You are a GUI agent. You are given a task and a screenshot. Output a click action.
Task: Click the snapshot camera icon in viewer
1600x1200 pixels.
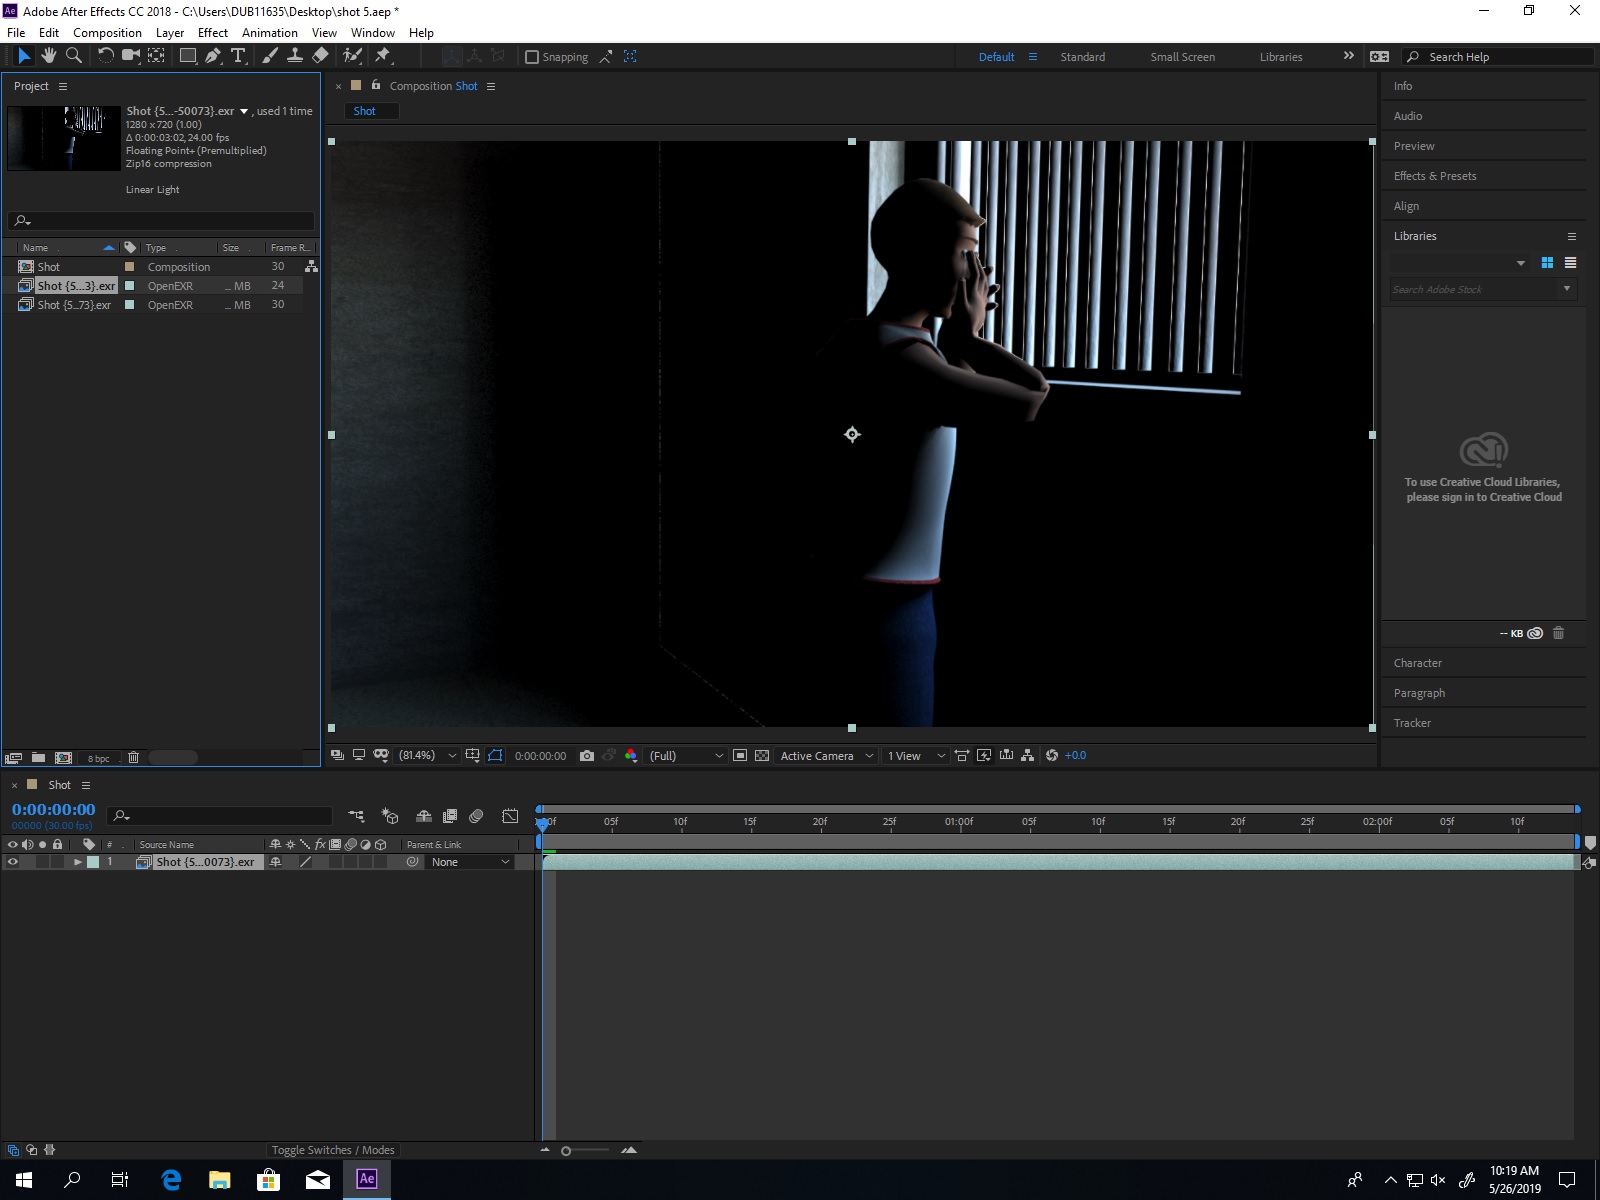point(587,756)
